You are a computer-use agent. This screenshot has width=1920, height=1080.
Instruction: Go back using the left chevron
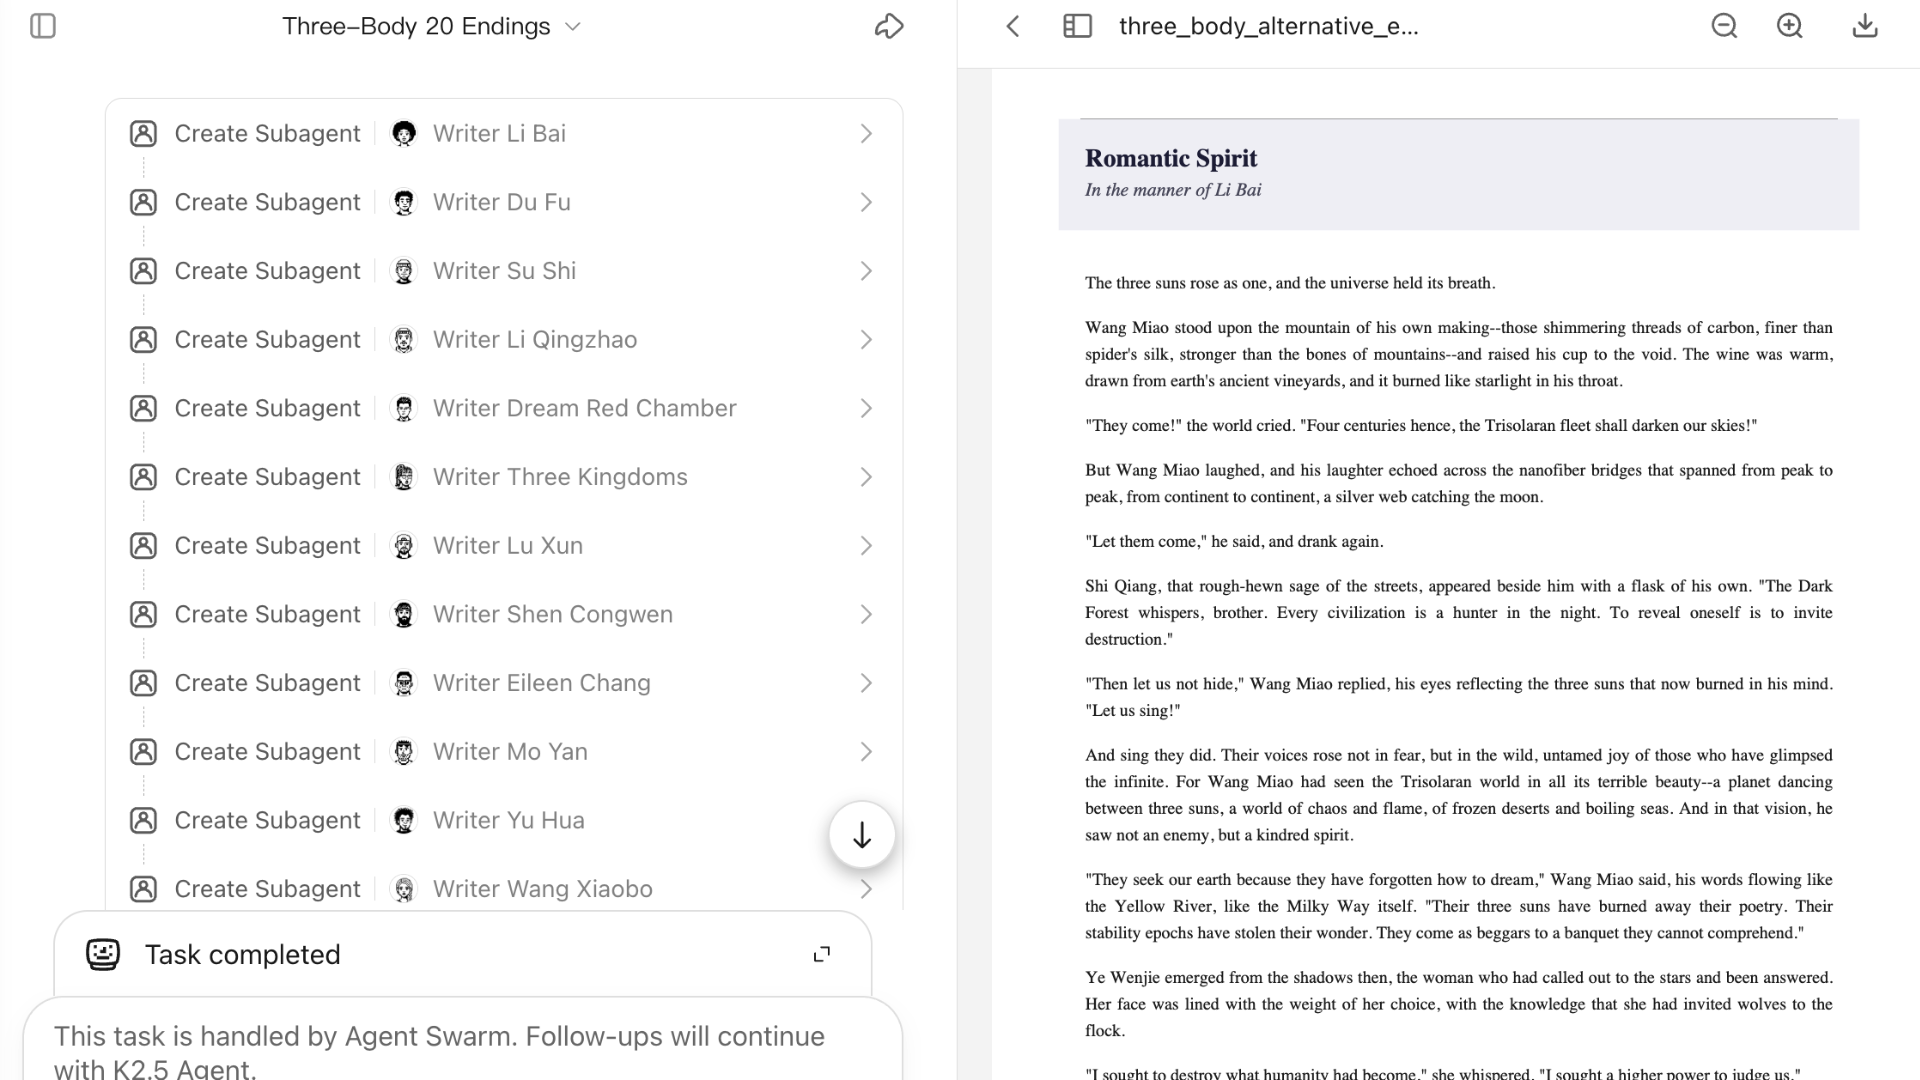1013,26
